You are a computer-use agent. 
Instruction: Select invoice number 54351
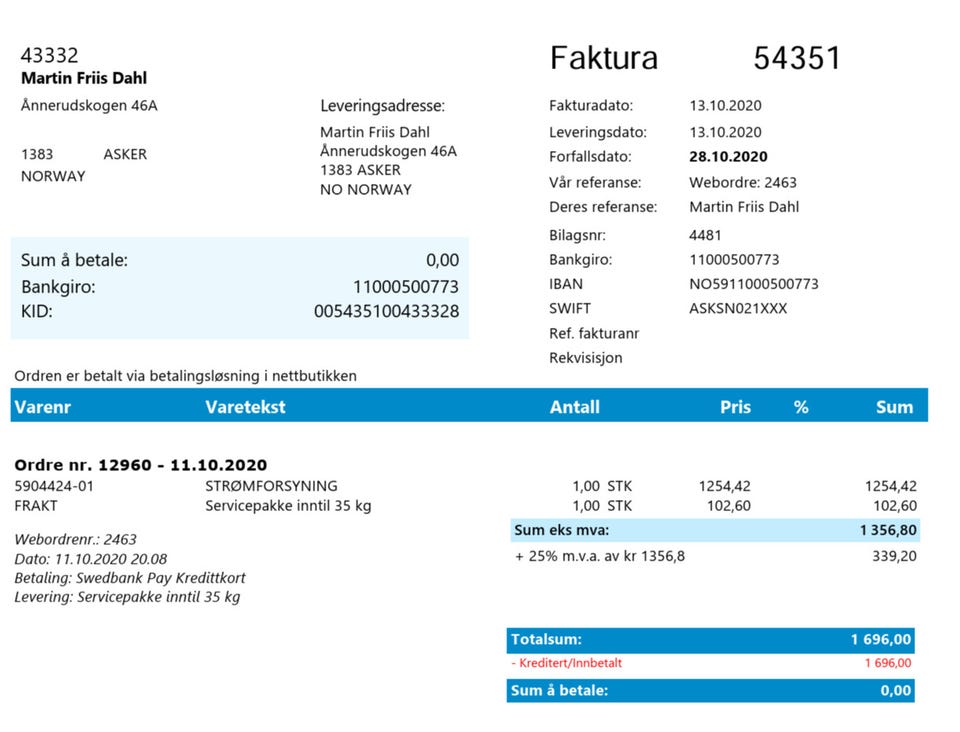point(797,58)
